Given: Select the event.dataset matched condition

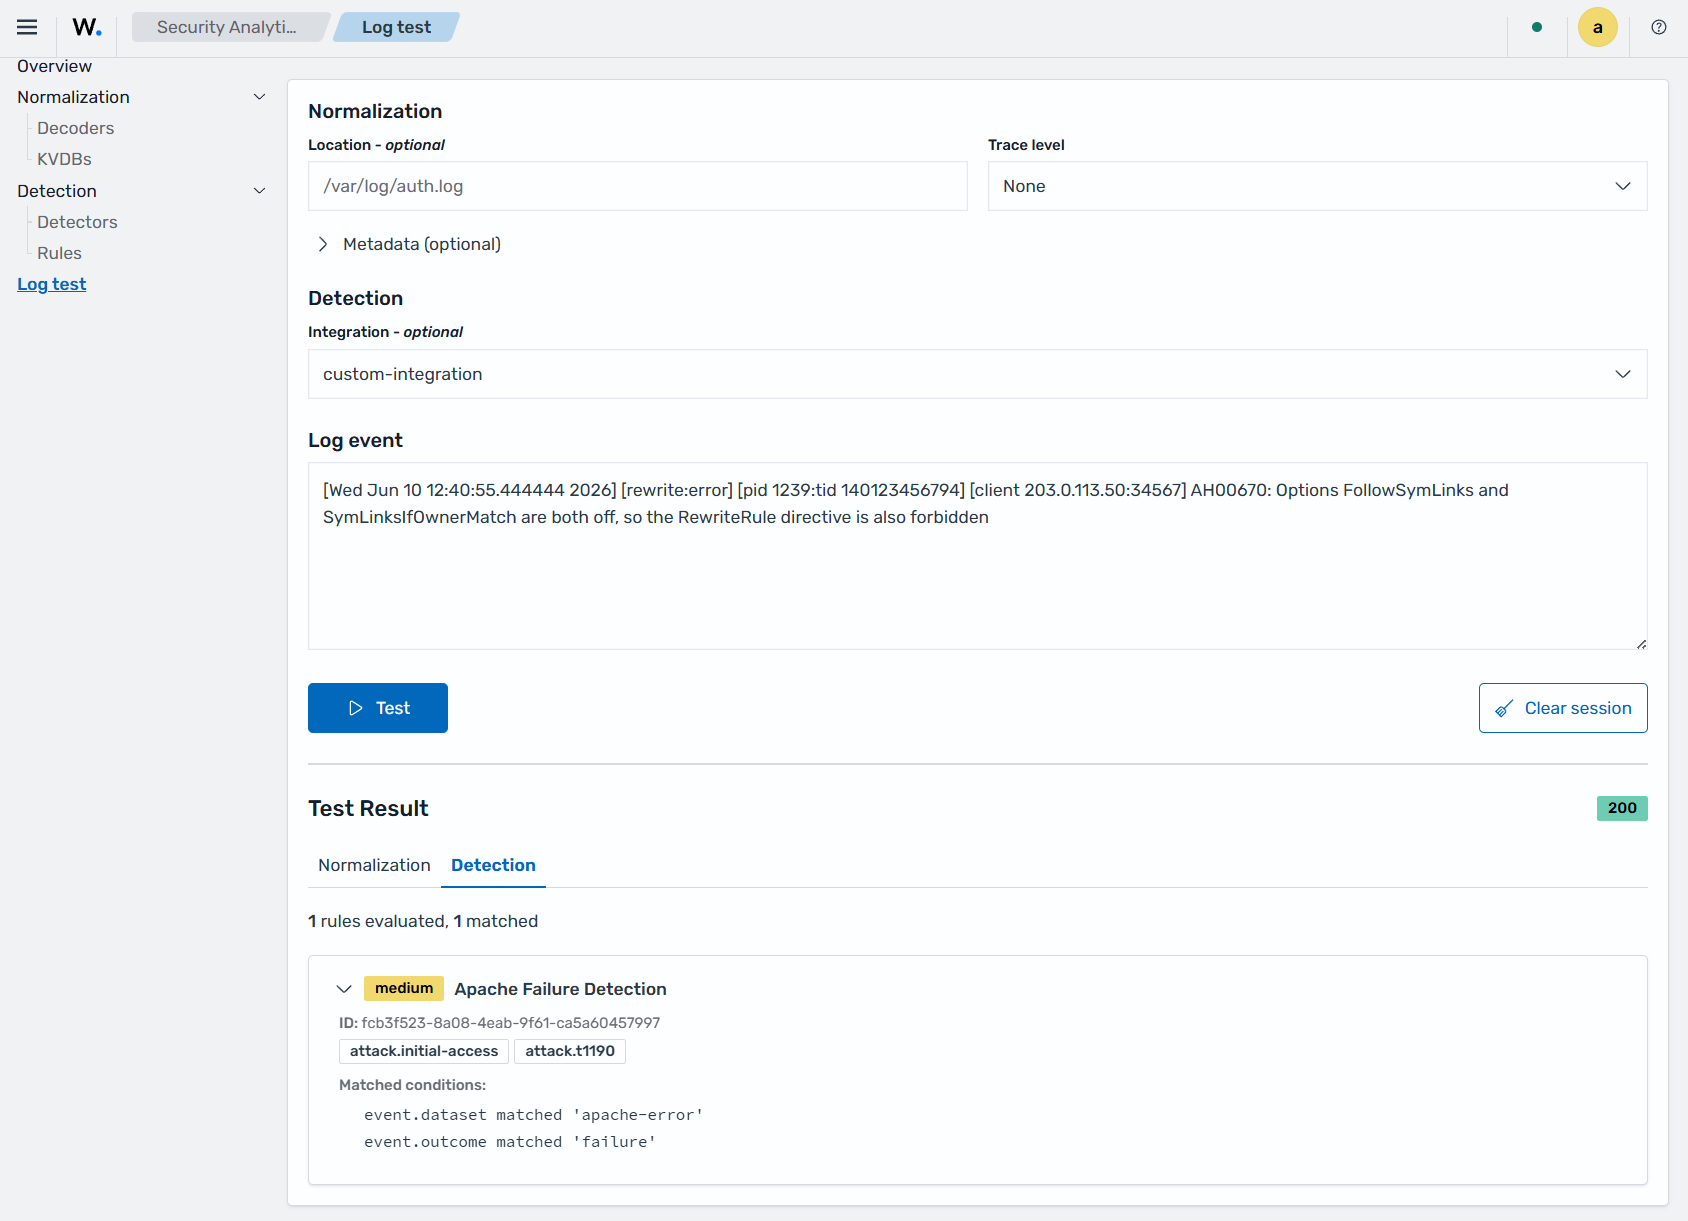Looking at the screenshot, I should click(x=534, y=1115).
